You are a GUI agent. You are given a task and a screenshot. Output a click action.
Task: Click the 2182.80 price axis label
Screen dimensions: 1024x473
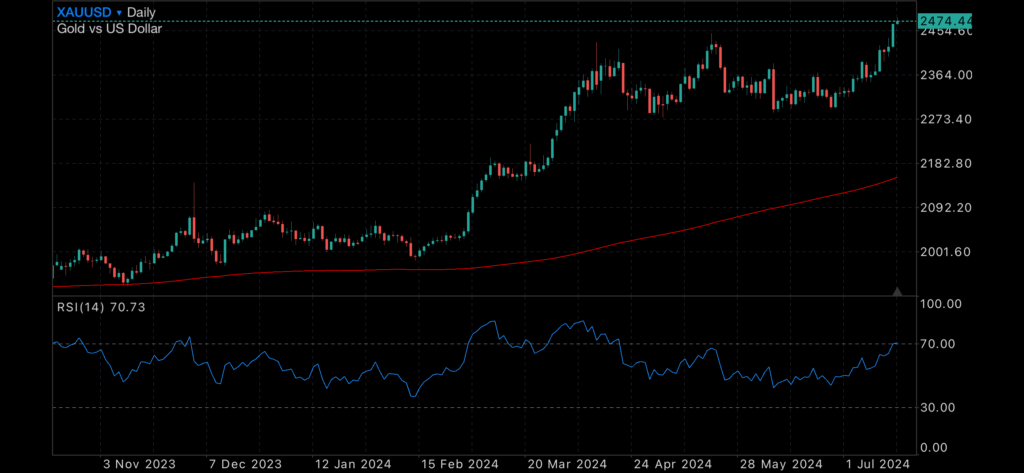tap(946, 163)
